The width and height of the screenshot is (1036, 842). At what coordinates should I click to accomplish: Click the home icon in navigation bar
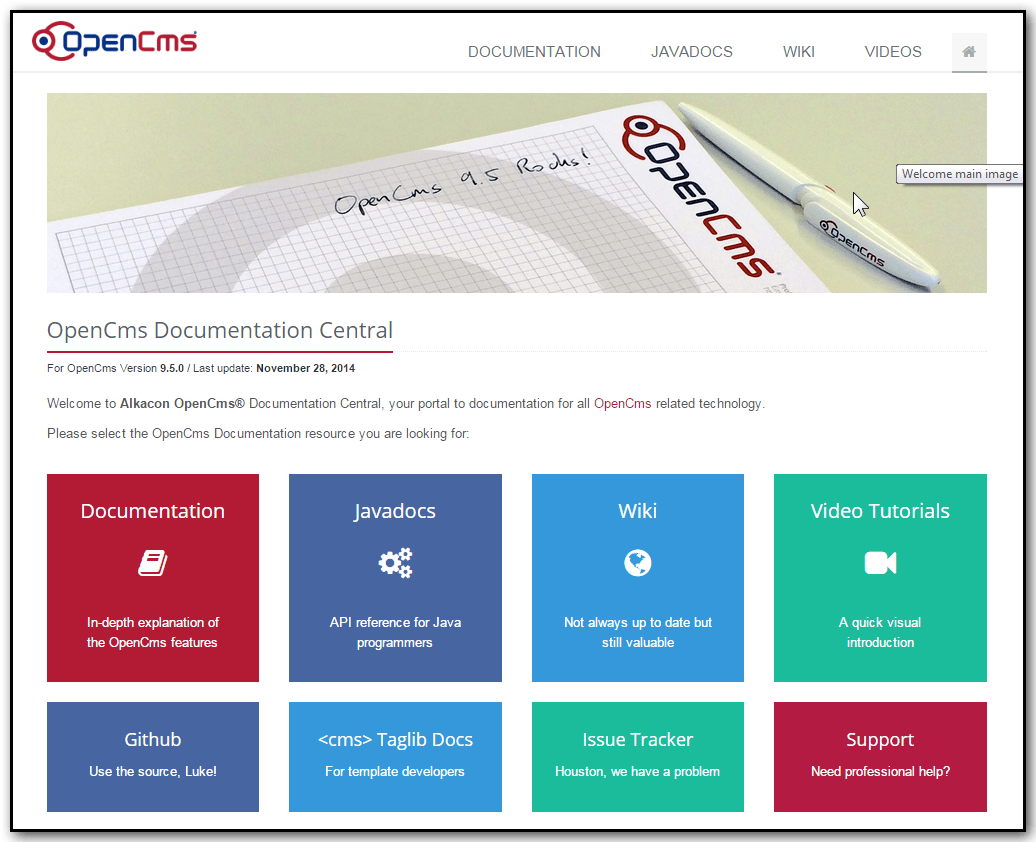tap(969, 52)
